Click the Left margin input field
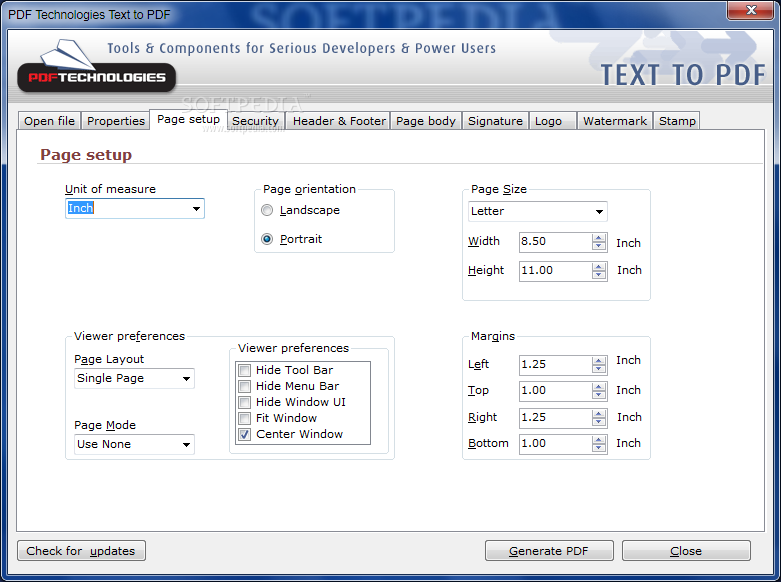The width and height of the screenshot is (781, 582). [555, 365]
